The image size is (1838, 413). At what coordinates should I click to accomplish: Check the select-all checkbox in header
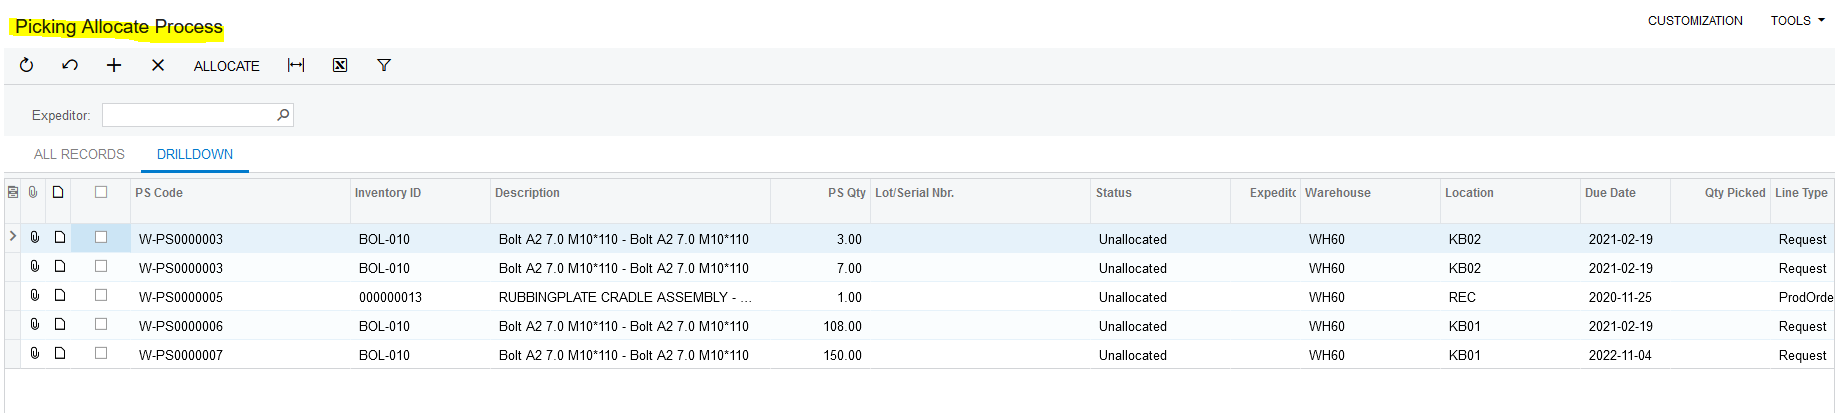coord(101,192)
